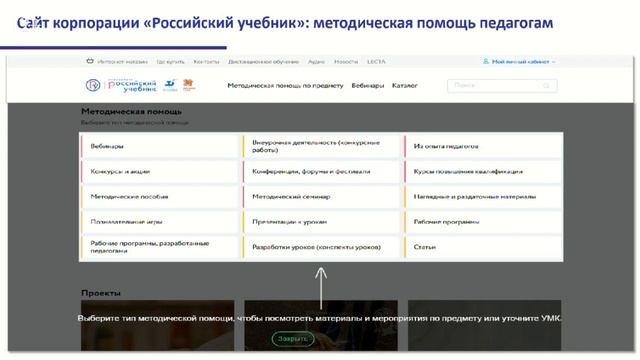The image size is (640, 360).
Task: Select Вебинары help type tile
Action: coord(160,146)
